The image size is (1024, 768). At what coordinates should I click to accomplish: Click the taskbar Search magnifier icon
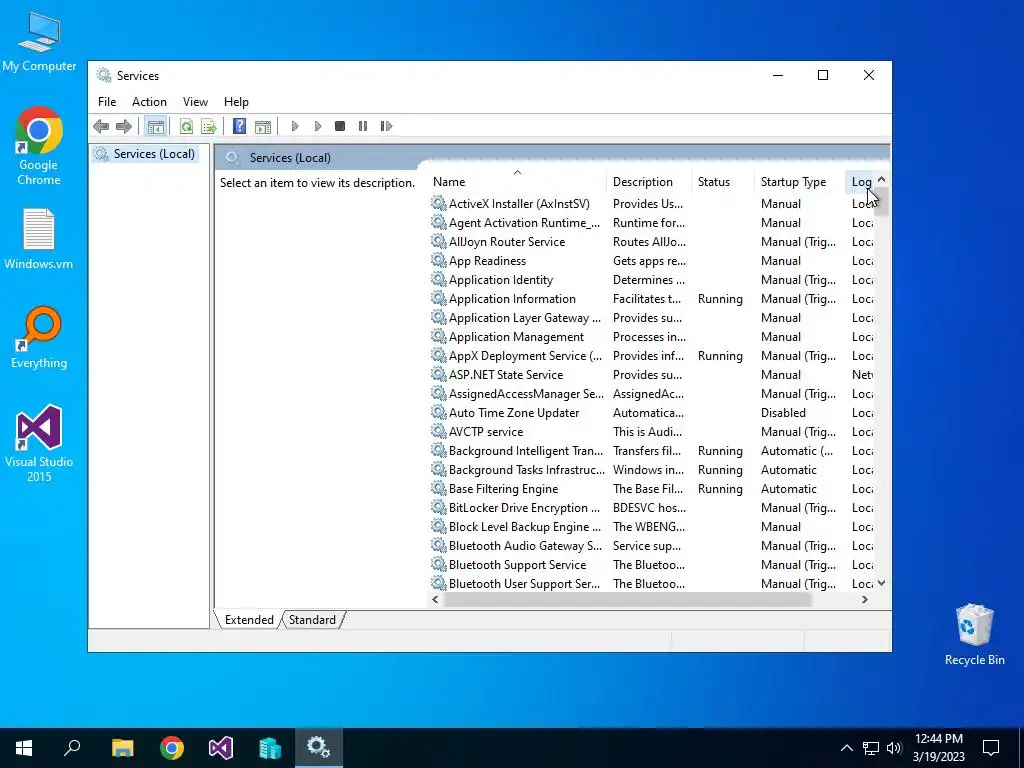pyautogui.click(x=72, y=748)
